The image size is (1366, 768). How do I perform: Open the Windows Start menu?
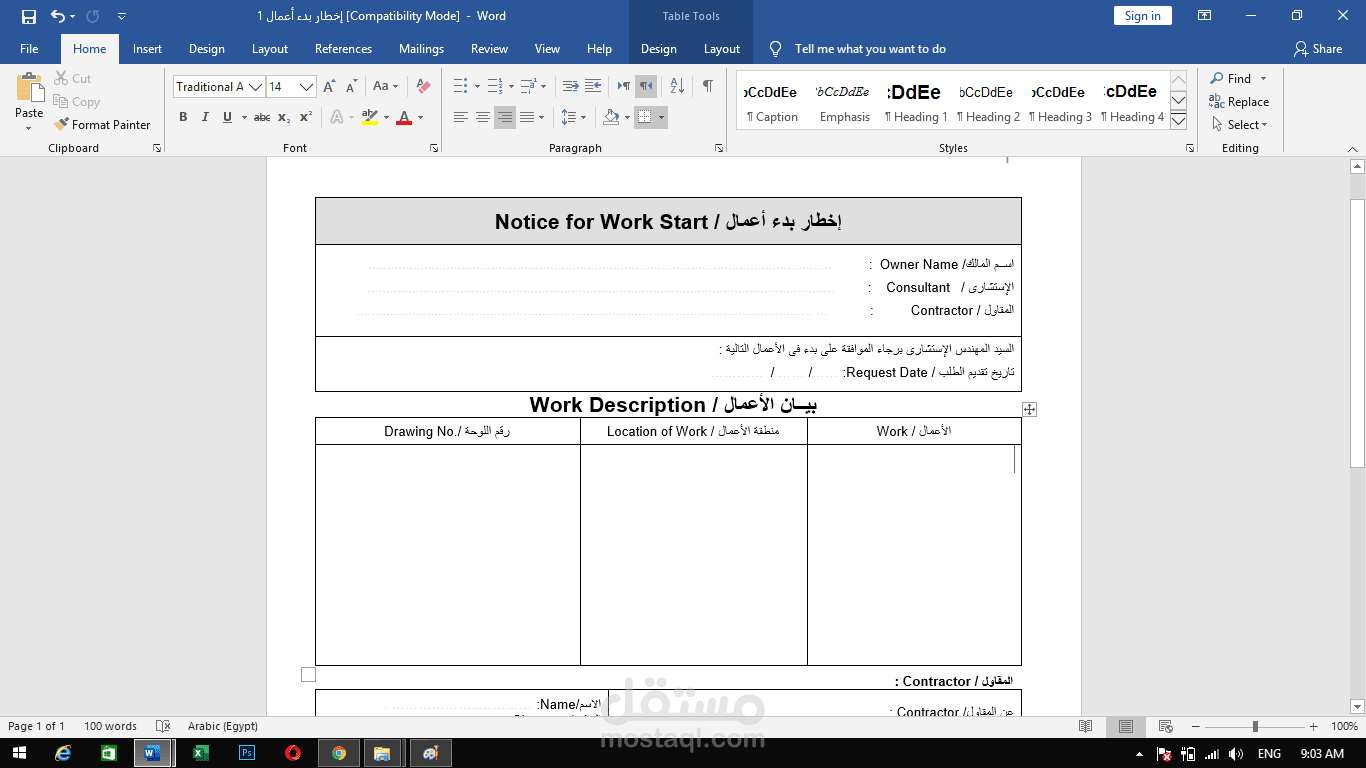(19, 753)
